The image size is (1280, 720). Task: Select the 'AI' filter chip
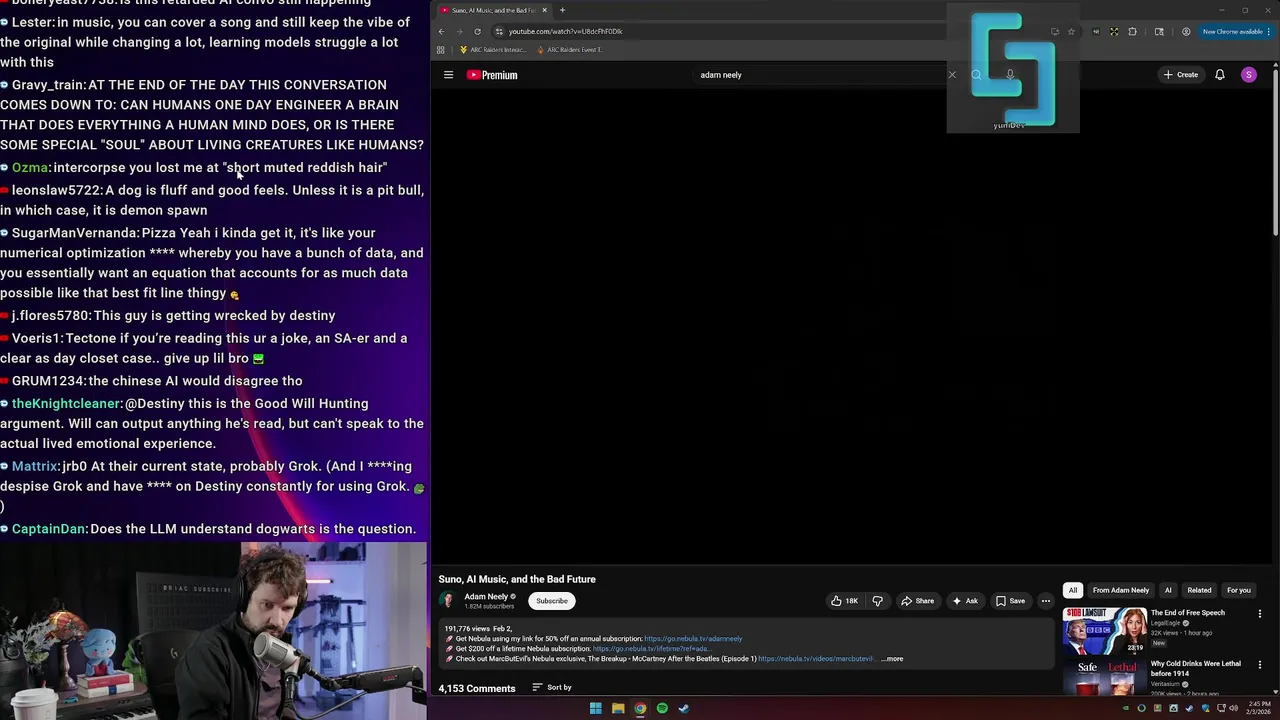click(x=1168, y=590)
